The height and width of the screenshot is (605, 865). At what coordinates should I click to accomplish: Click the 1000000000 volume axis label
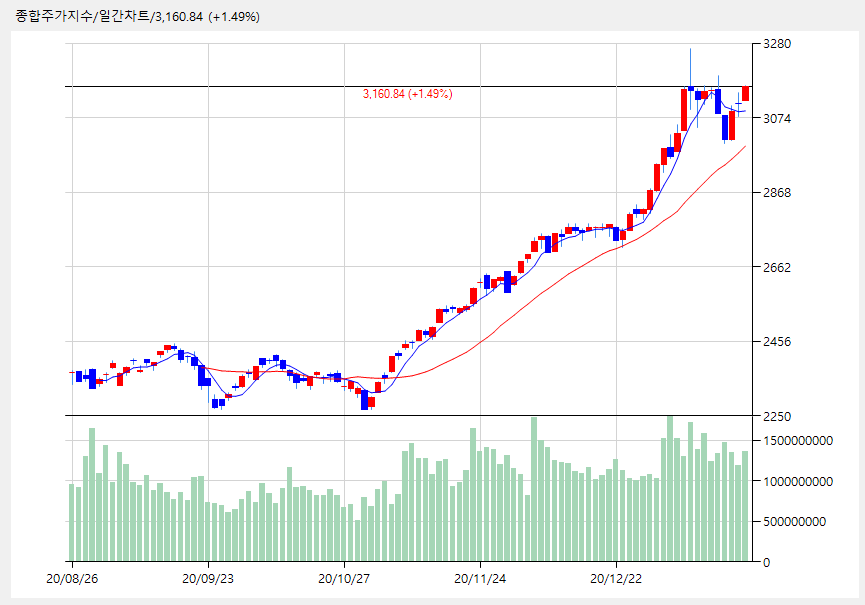(798, 481)
